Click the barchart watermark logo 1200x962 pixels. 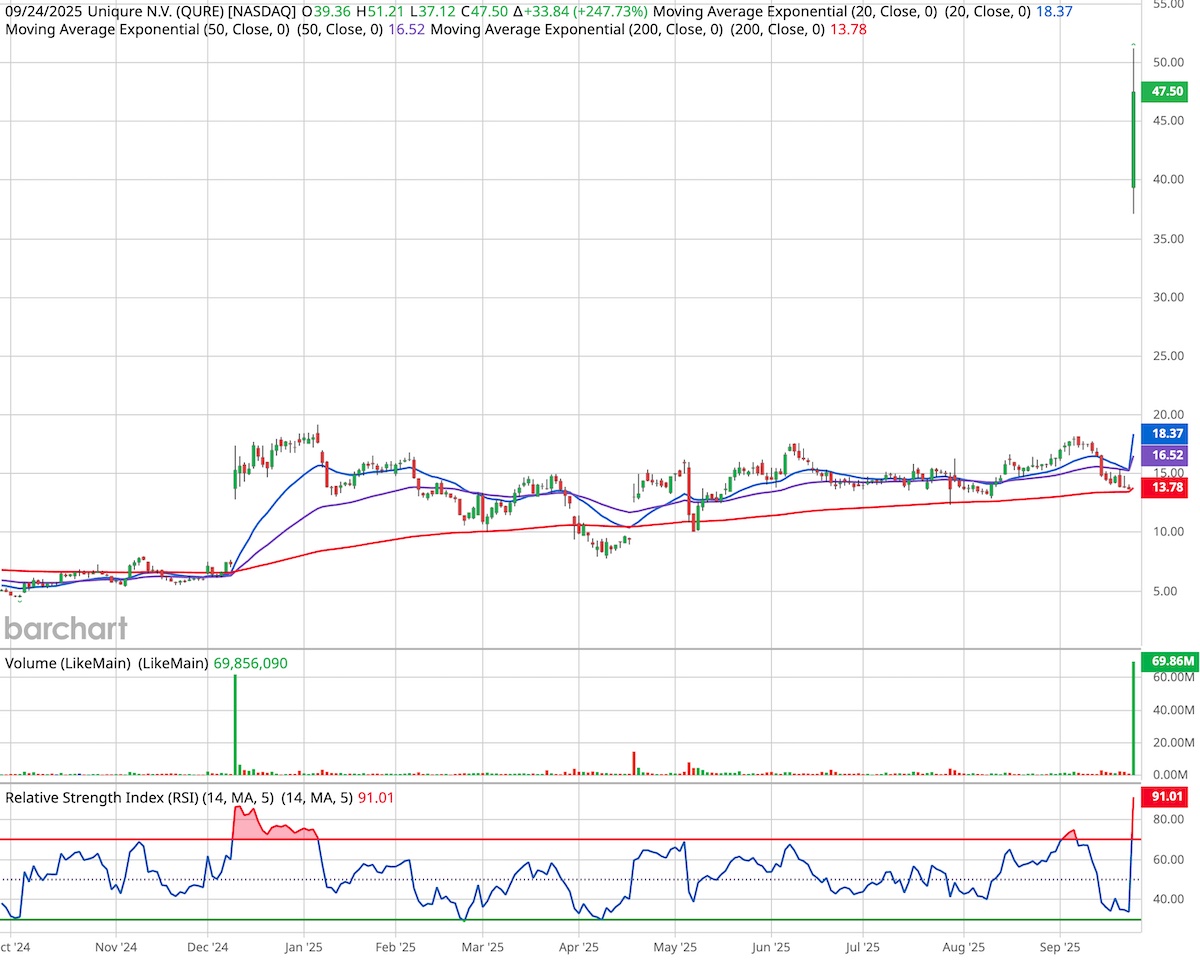(x=64, y=629)
